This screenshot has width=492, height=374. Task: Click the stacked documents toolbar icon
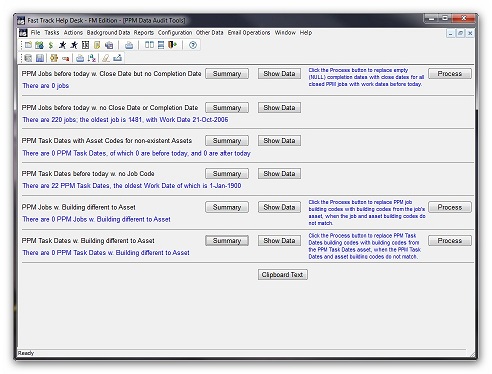pos(109,45)
